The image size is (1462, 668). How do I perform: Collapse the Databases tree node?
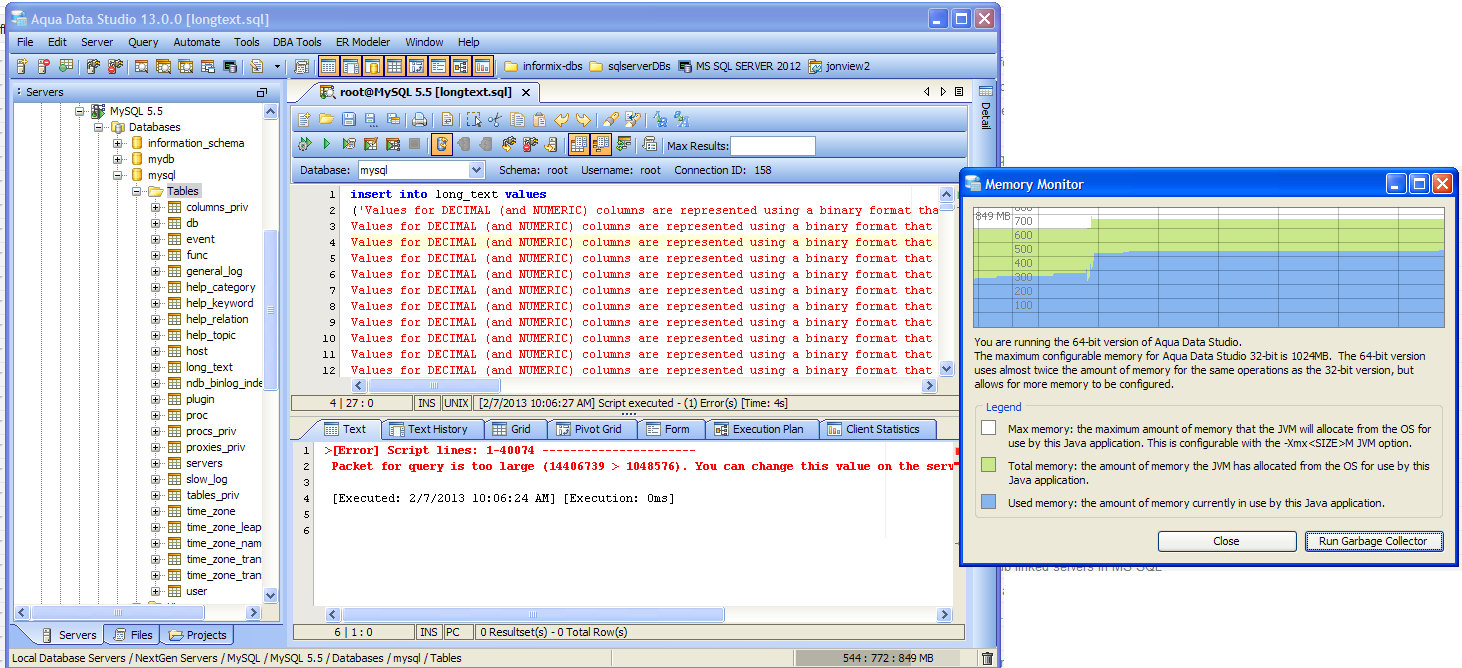coord(100,127)
